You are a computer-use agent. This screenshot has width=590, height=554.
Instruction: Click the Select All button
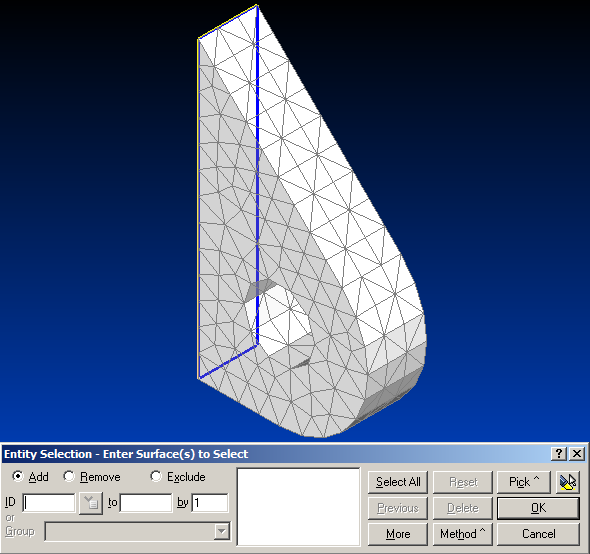tap(398, 482)
